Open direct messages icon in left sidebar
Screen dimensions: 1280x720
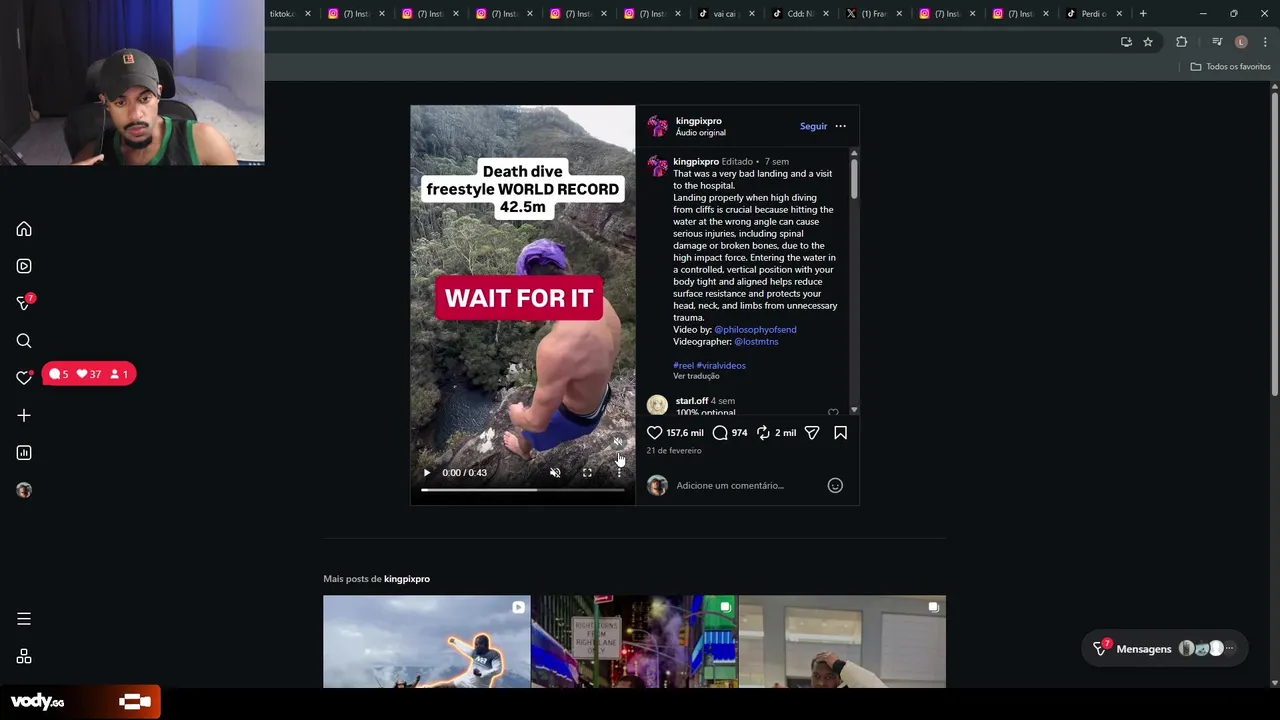coord(24,303)
